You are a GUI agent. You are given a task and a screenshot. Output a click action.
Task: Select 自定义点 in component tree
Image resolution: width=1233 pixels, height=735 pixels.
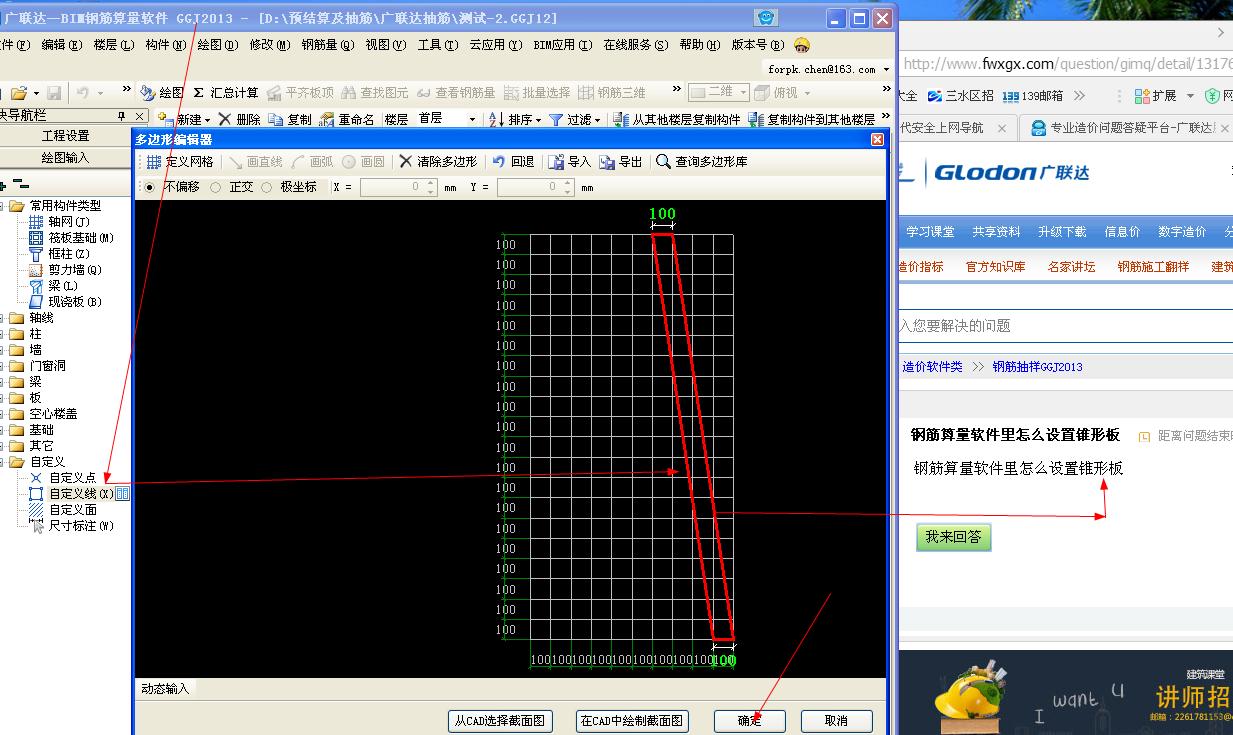73,478
